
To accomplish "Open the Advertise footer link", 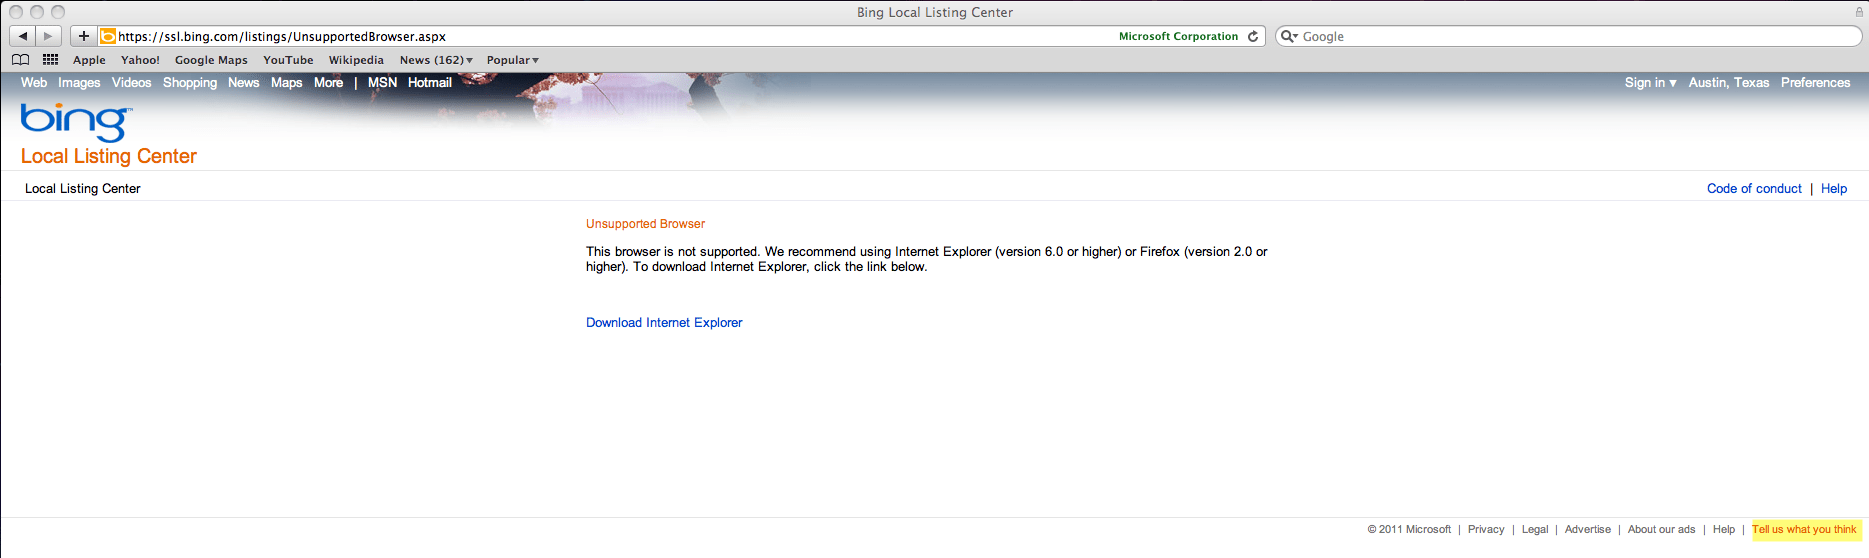I will (x=1588, y=530).
